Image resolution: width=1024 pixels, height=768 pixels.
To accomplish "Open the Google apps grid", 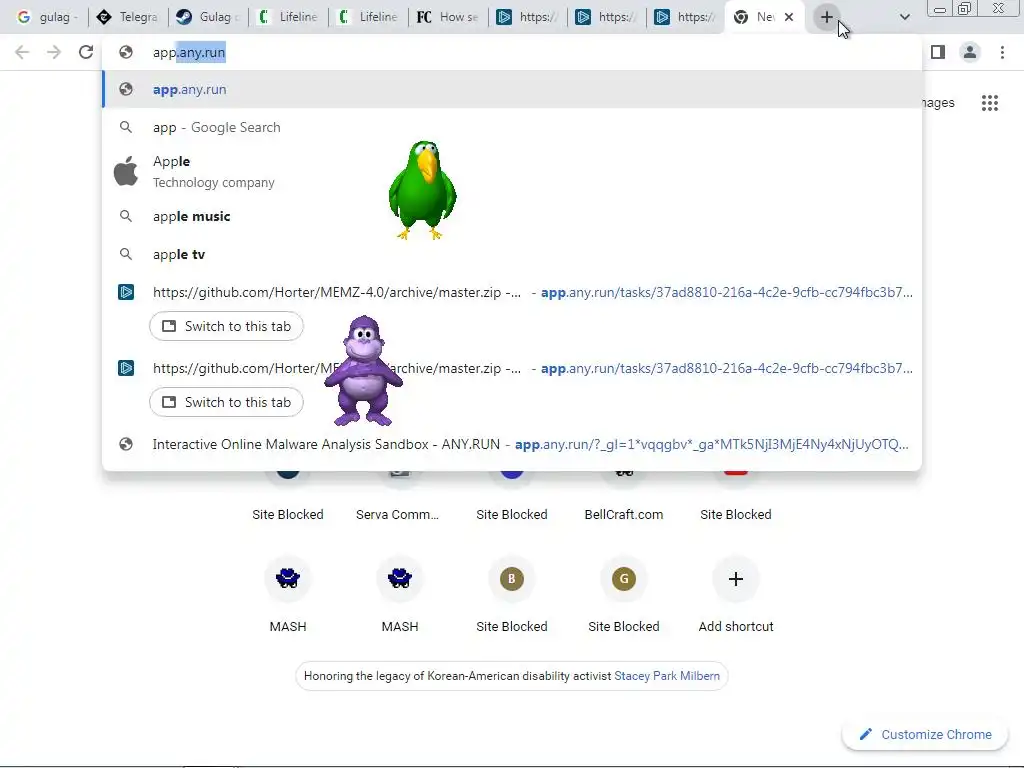I will [990, 103].
